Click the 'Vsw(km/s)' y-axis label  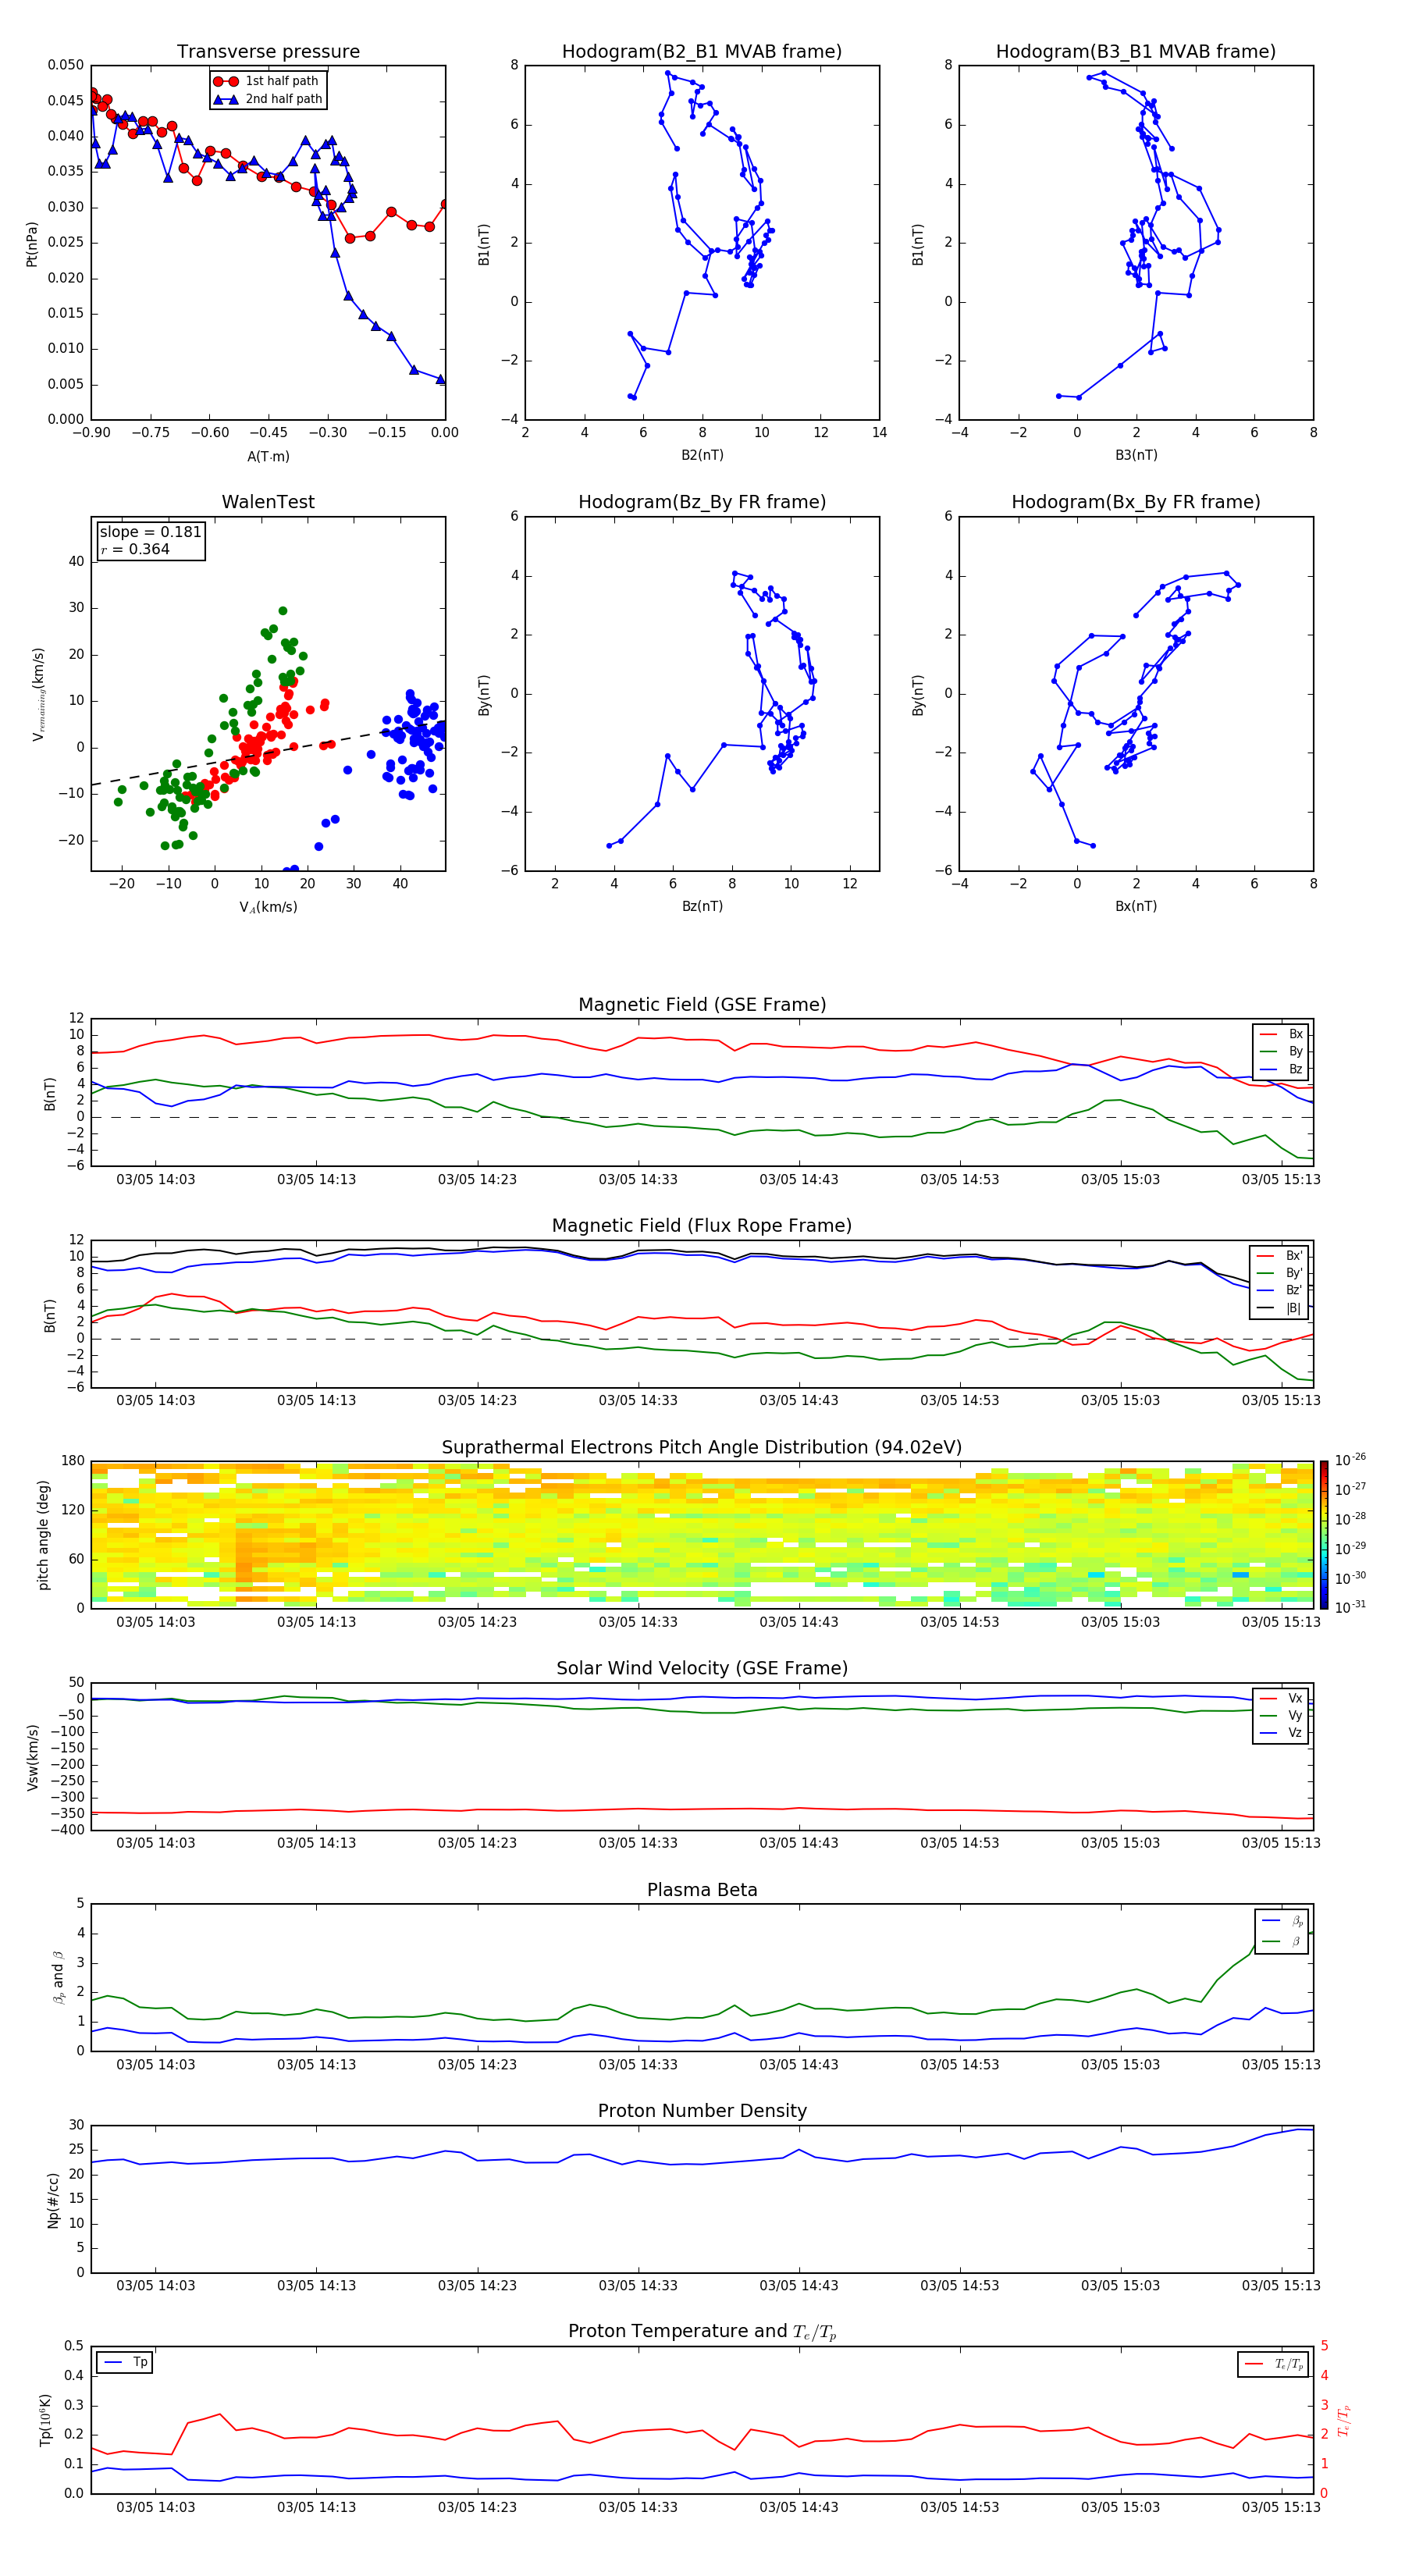(x=32, y=1757)
